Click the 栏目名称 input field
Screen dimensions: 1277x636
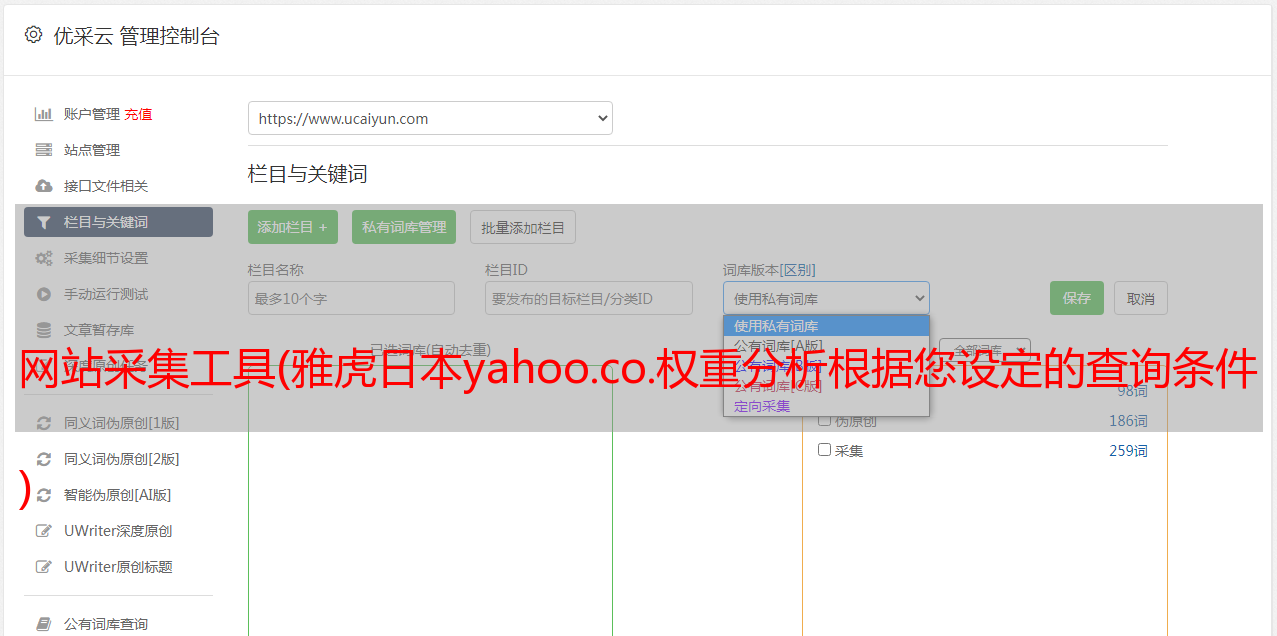point(351,298)
